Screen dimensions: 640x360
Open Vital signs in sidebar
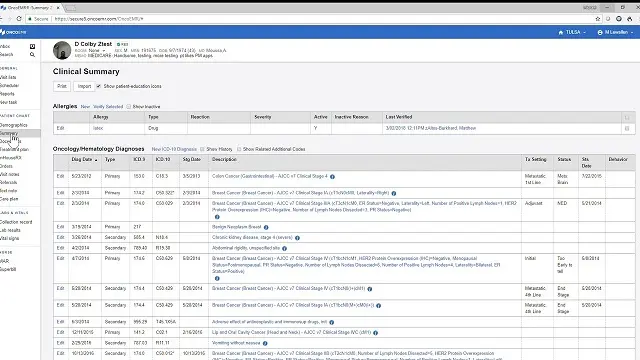click(9, 238)
